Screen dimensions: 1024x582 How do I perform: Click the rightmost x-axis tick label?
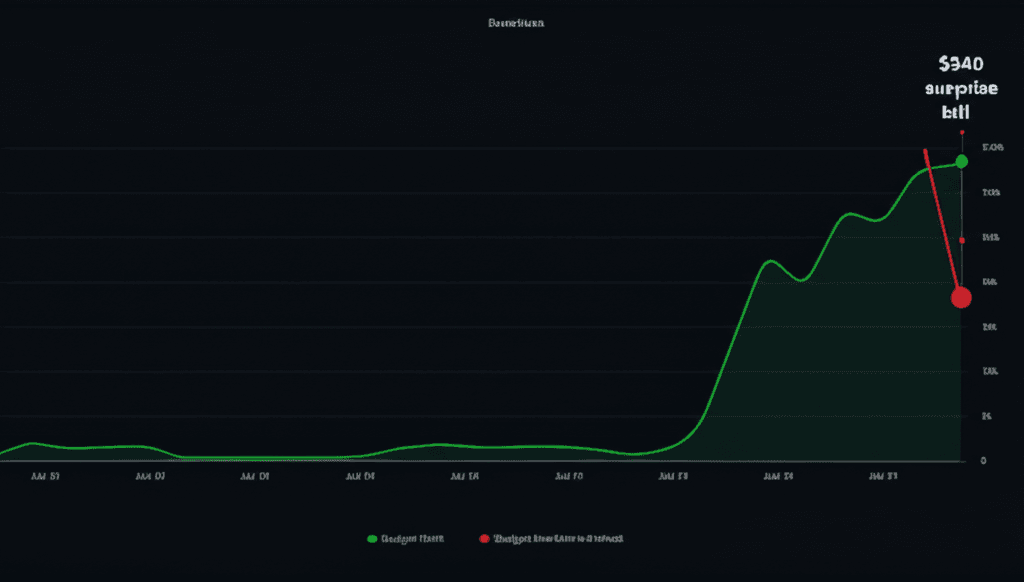pos(881,477)
